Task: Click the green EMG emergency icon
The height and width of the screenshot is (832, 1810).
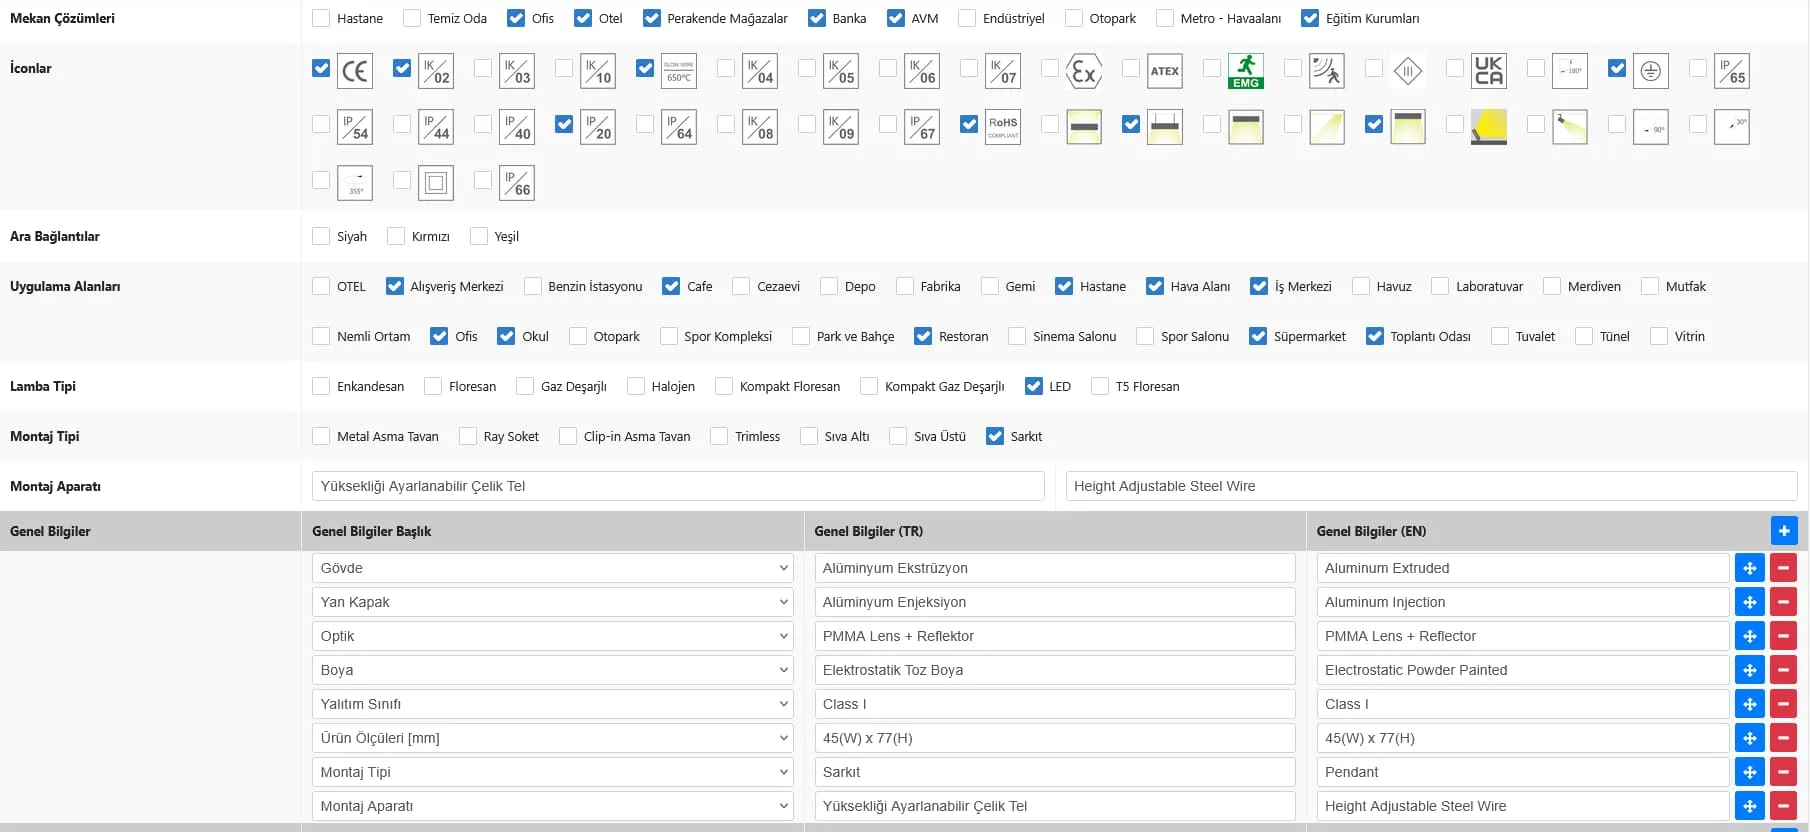Action: [1246, 71]
